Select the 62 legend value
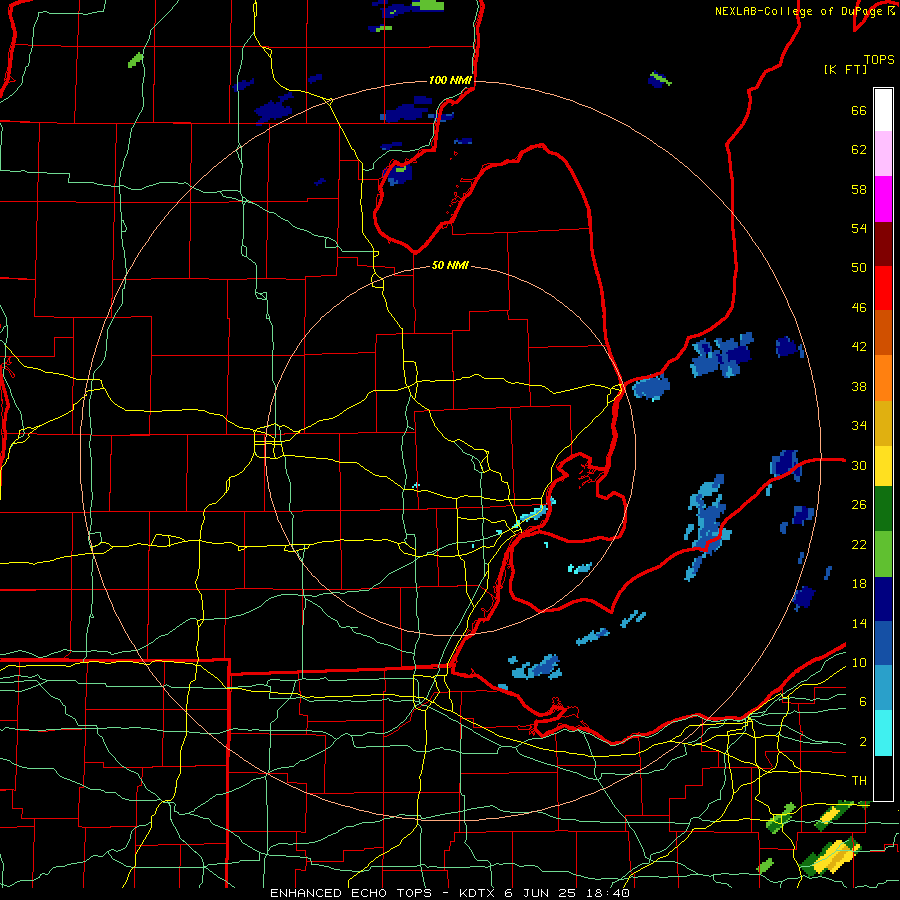The image size is (900, 900). [x=859, y=150]
